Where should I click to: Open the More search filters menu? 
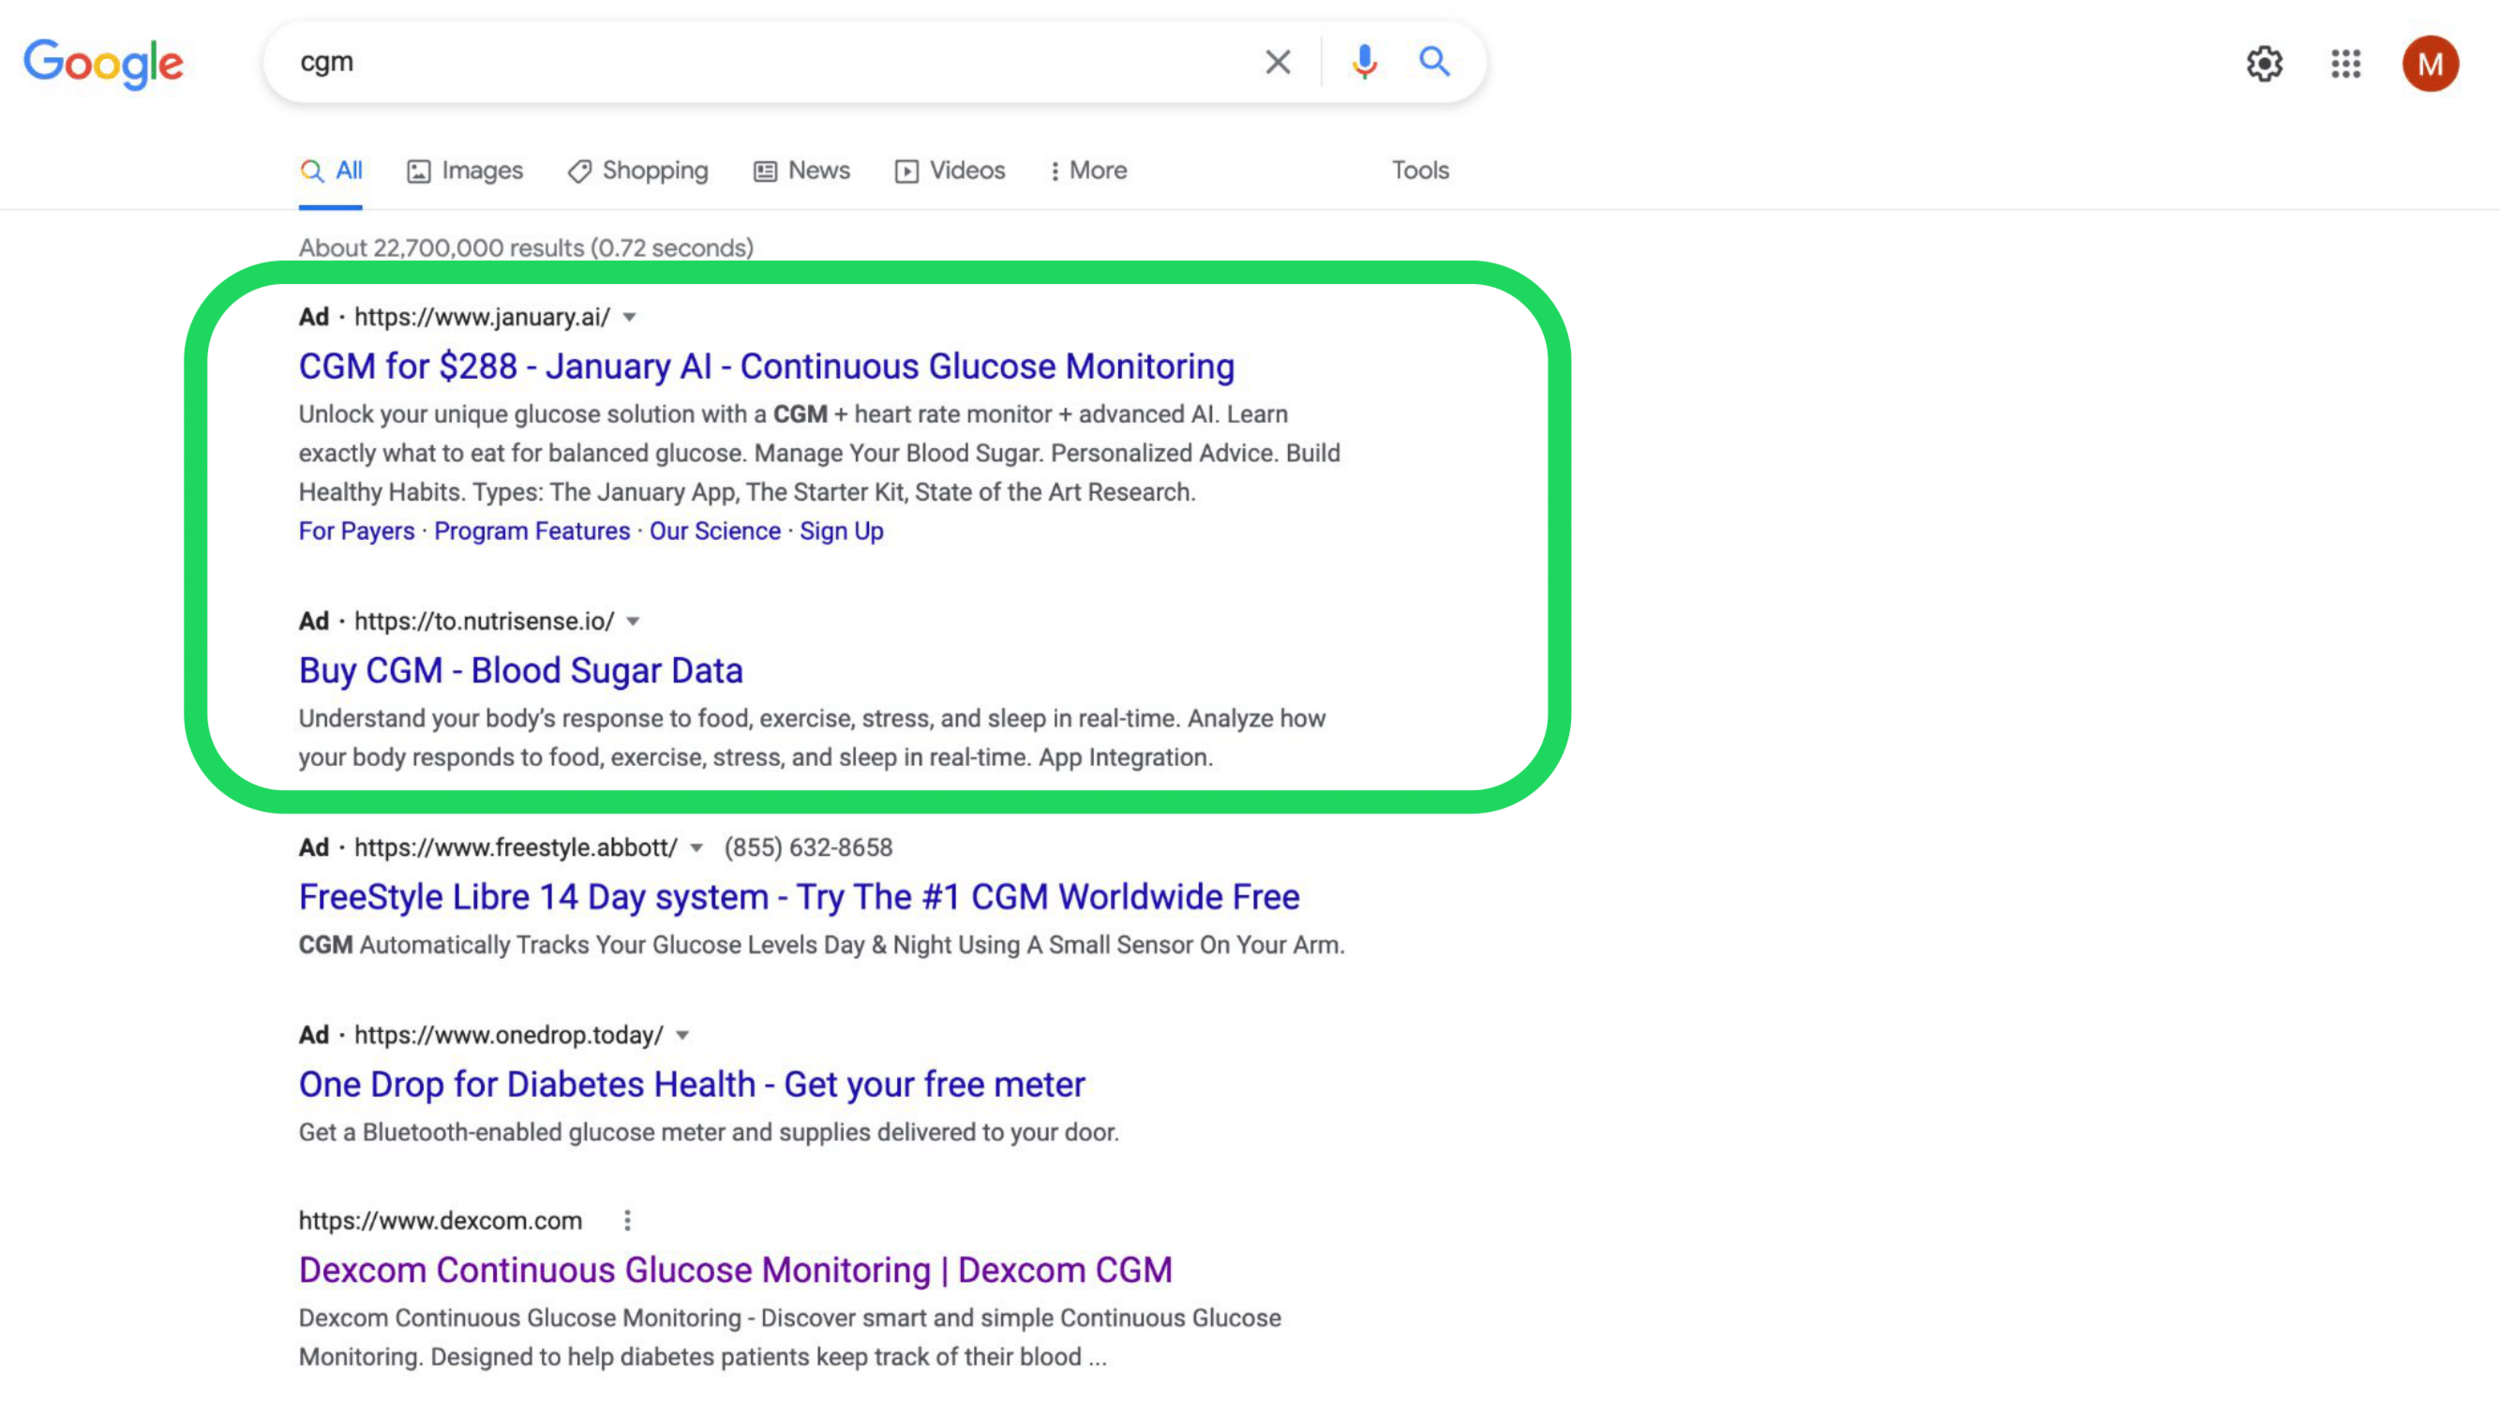1088,171
